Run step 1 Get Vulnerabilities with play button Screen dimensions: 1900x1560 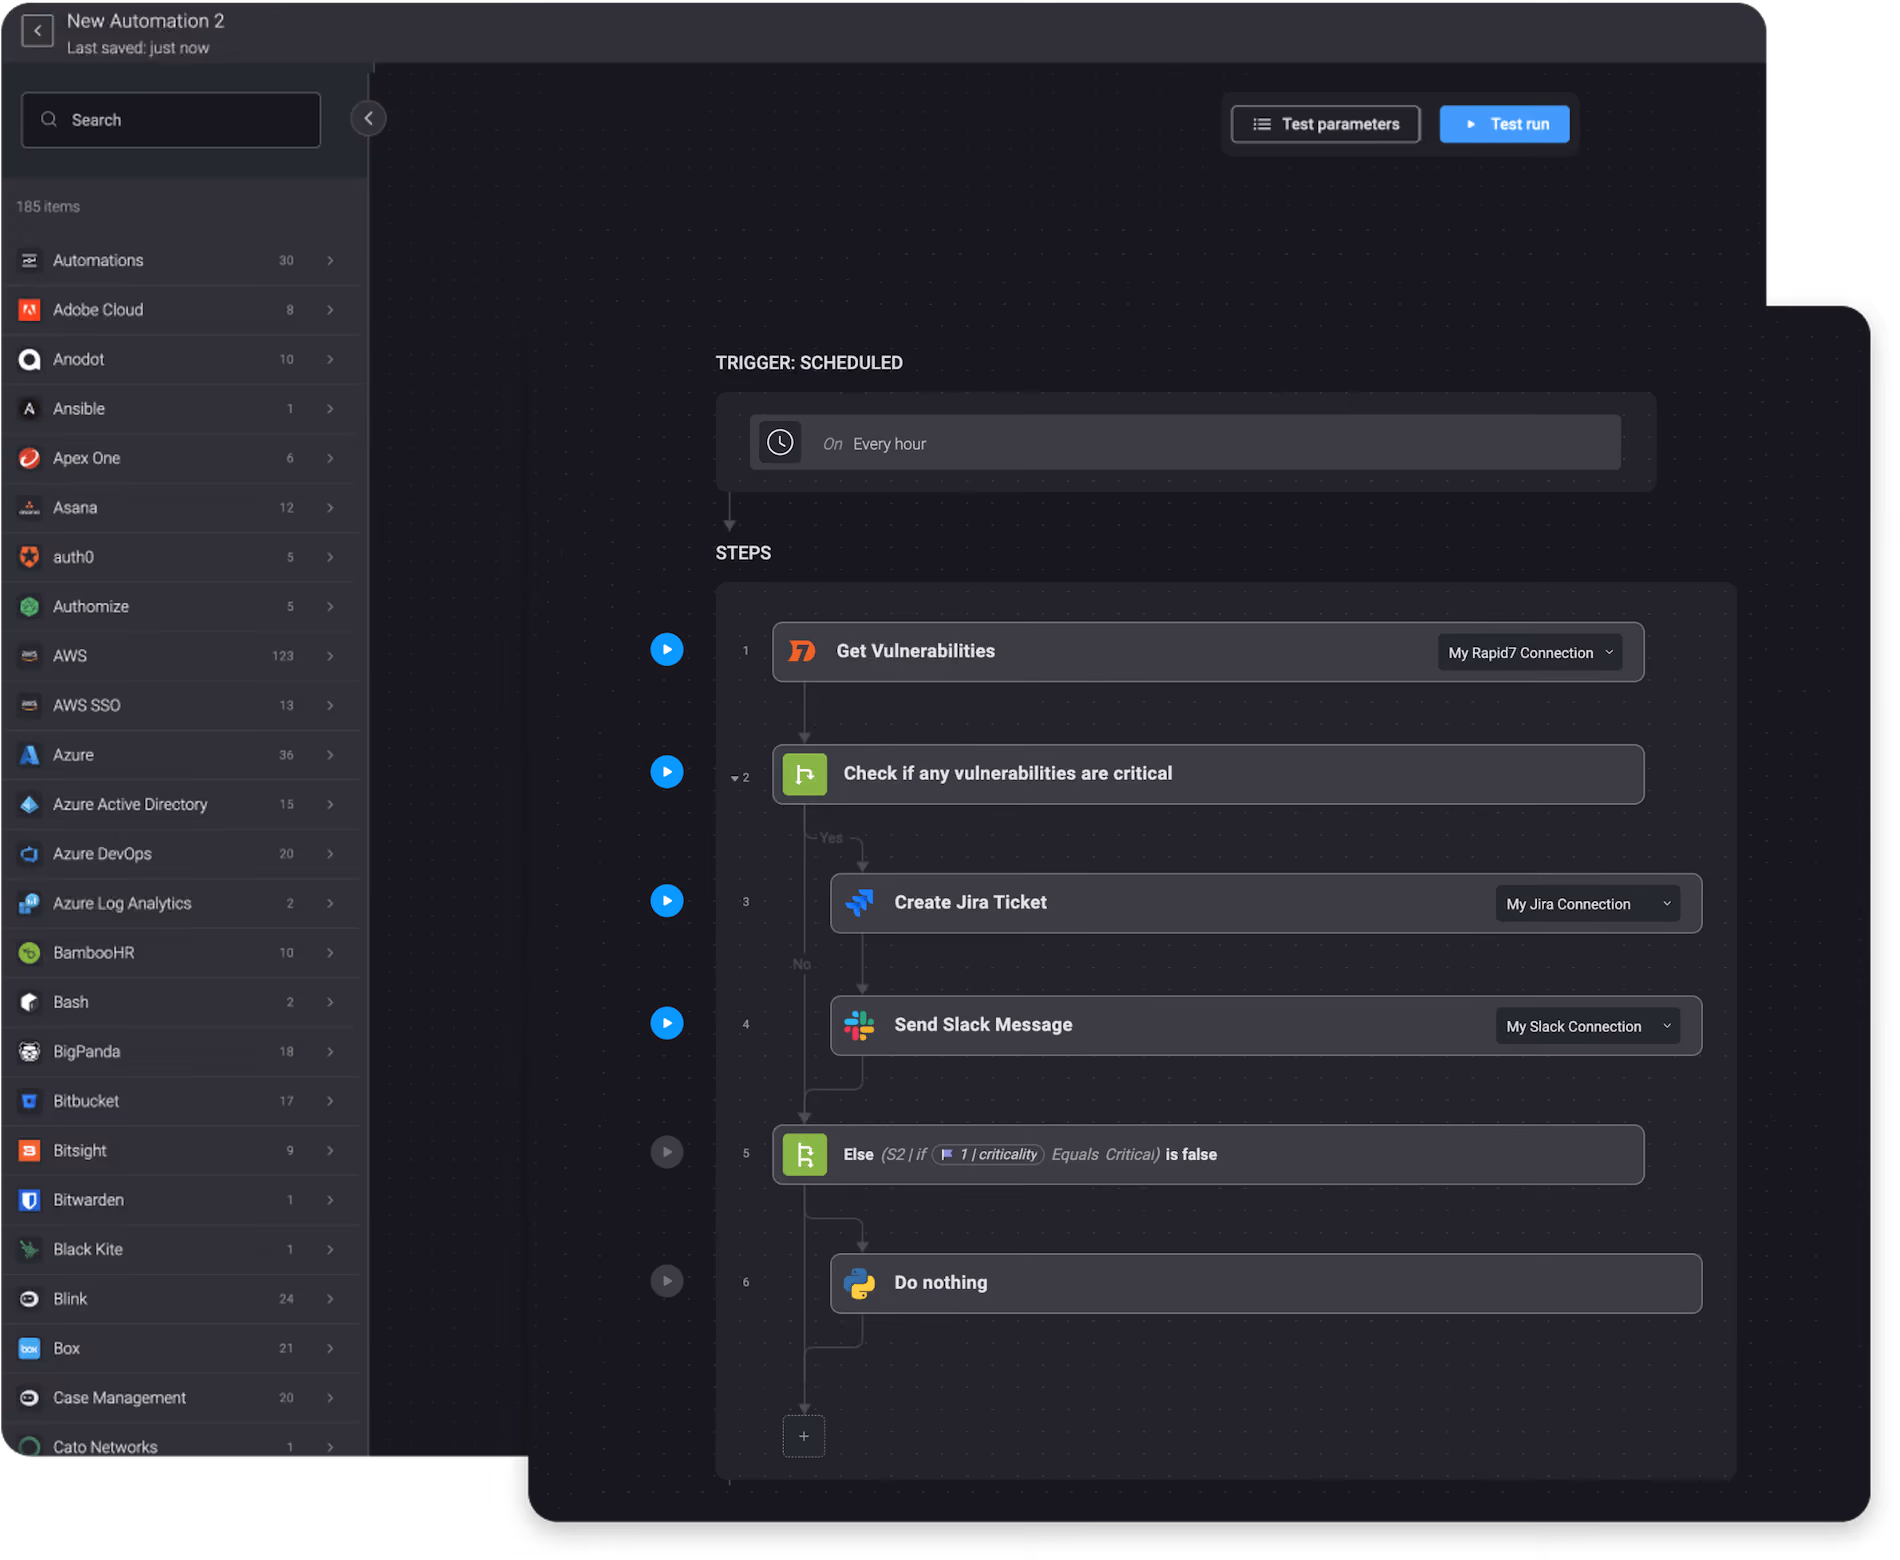click(667, 650)
